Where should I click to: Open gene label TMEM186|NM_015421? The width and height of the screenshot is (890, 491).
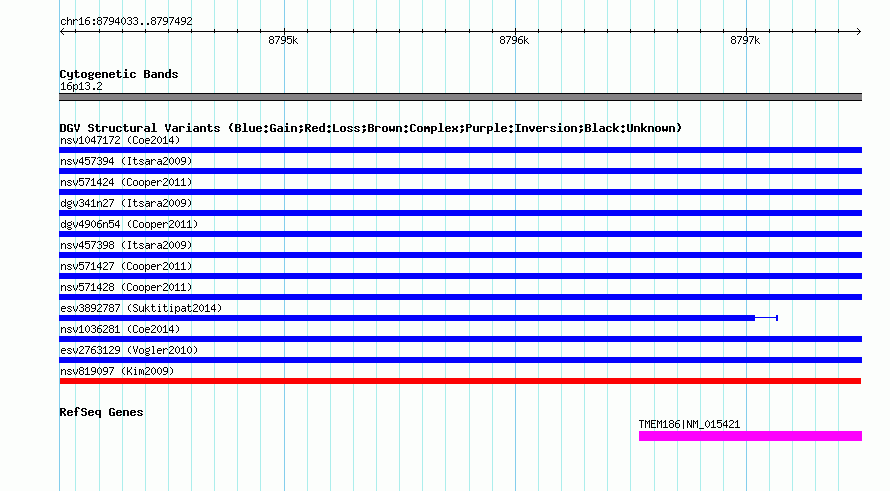tap(689, 424)
